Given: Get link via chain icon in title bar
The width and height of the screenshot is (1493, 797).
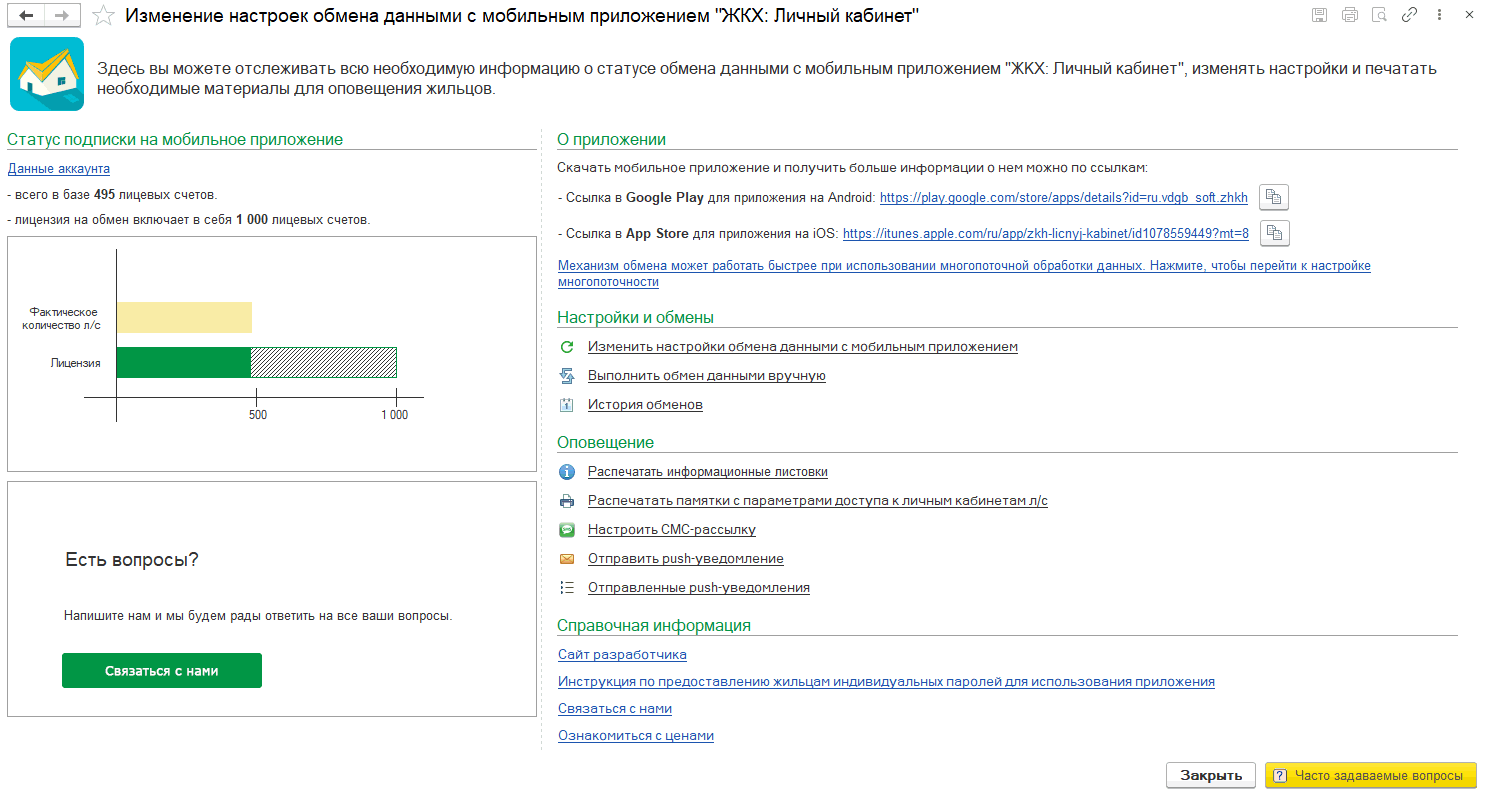Looking at the screenshot, I should tap(1409, 15).
